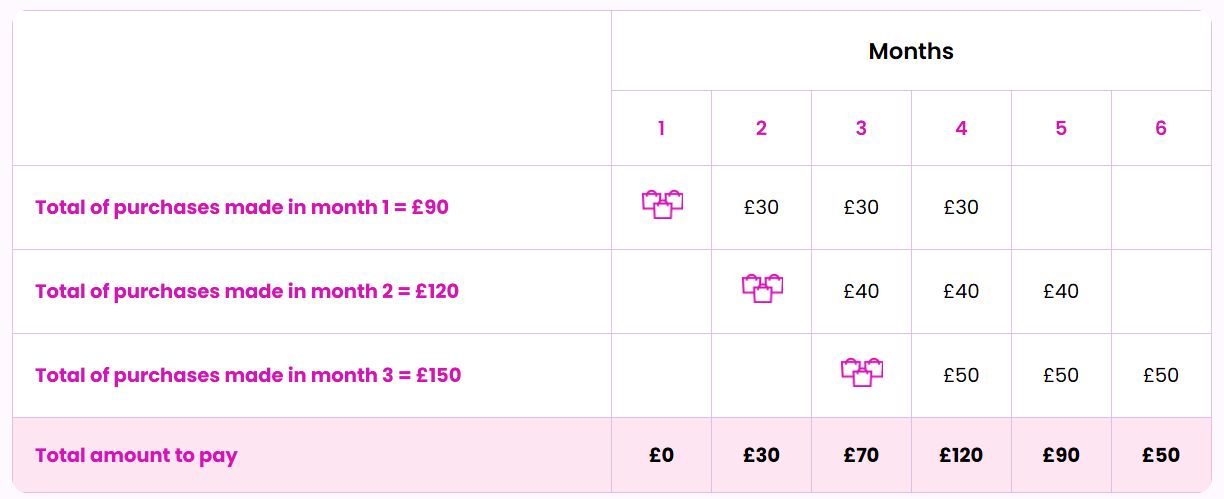This screenshot has height=499, width=1224.
Task: Click the Total amount to pay label
Action: point(136,456)
